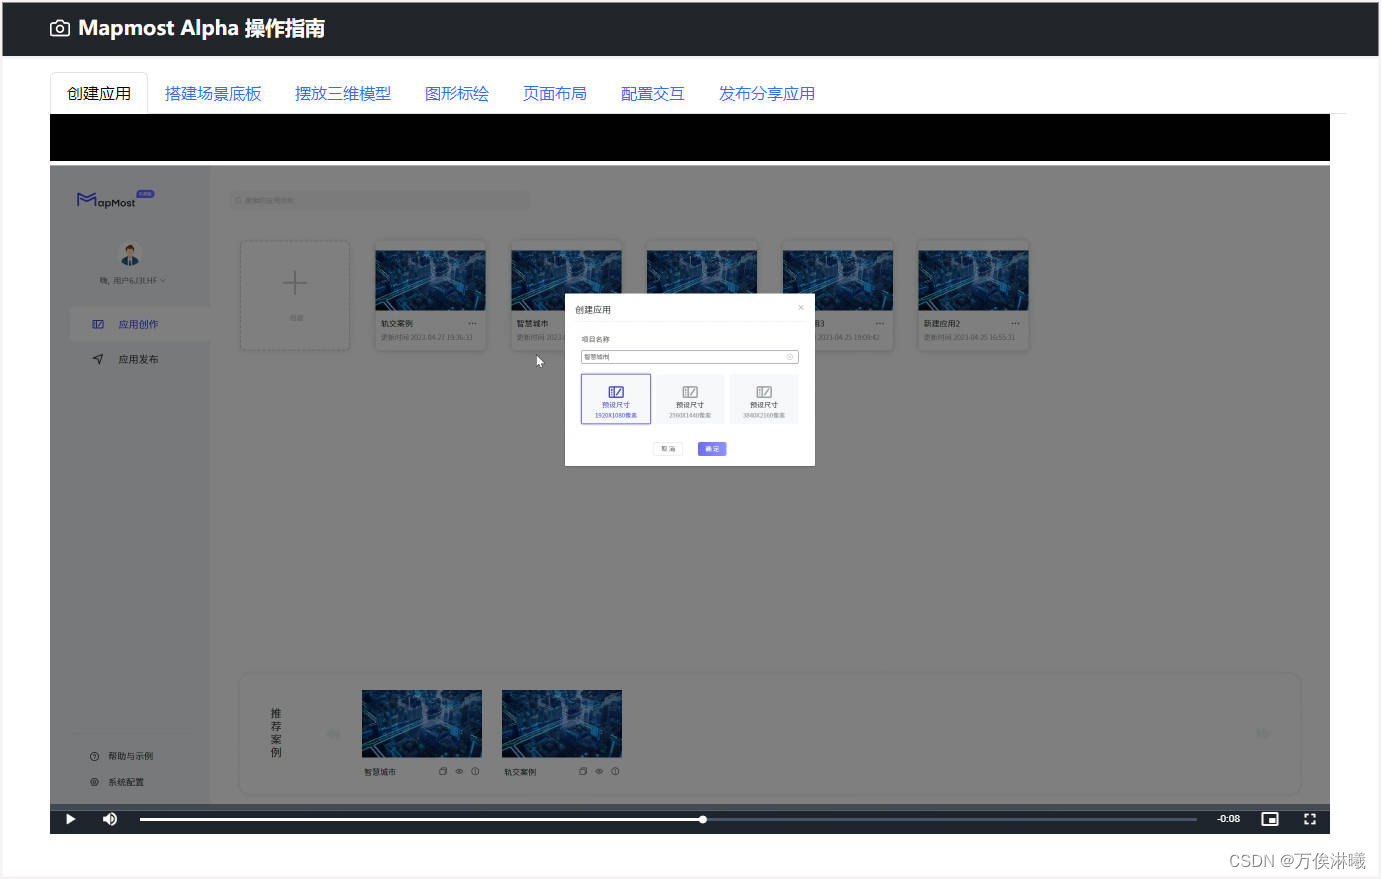1381x879 pixels.
Task: Expand the 用户6J3LHF account dropdown
Action: [x=133, y=281]
